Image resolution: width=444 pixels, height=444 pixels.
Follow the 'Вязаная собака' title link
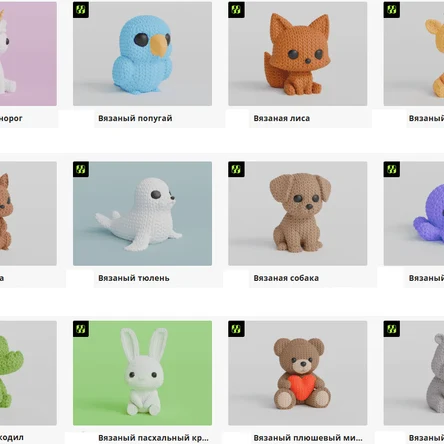tap(286, 278)
